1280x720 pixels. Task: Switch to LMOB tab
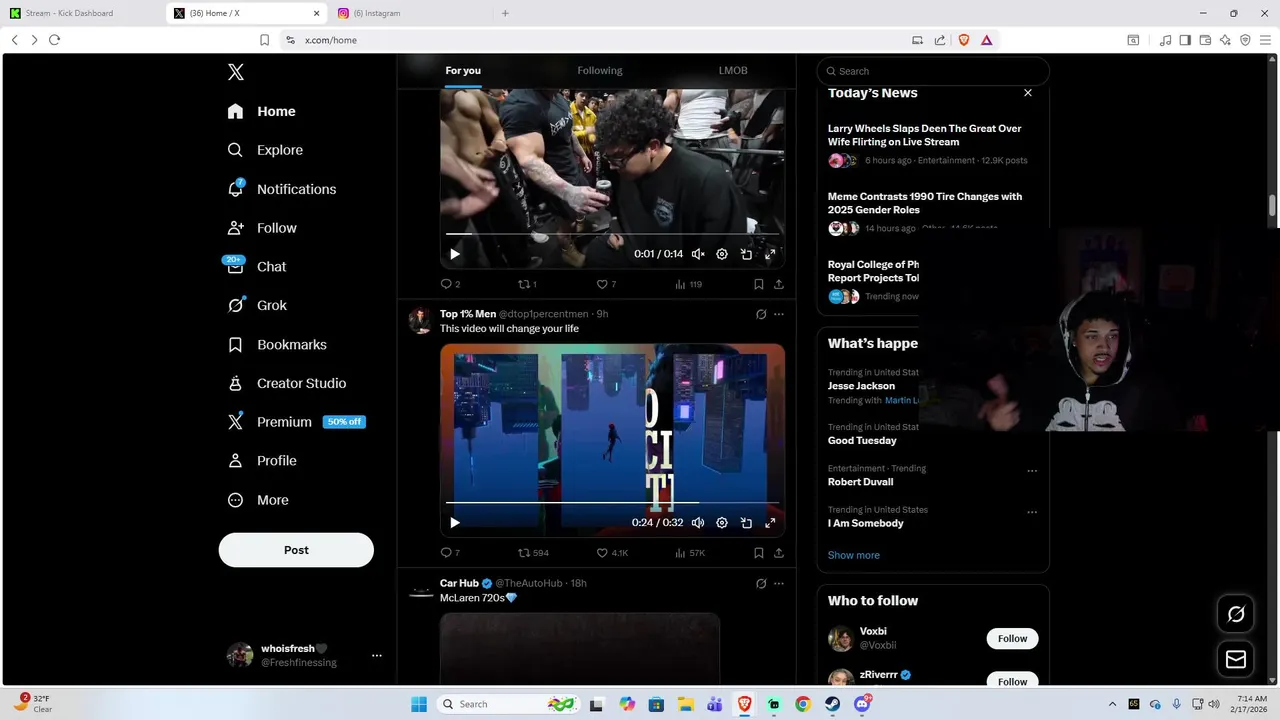(733, 71)
